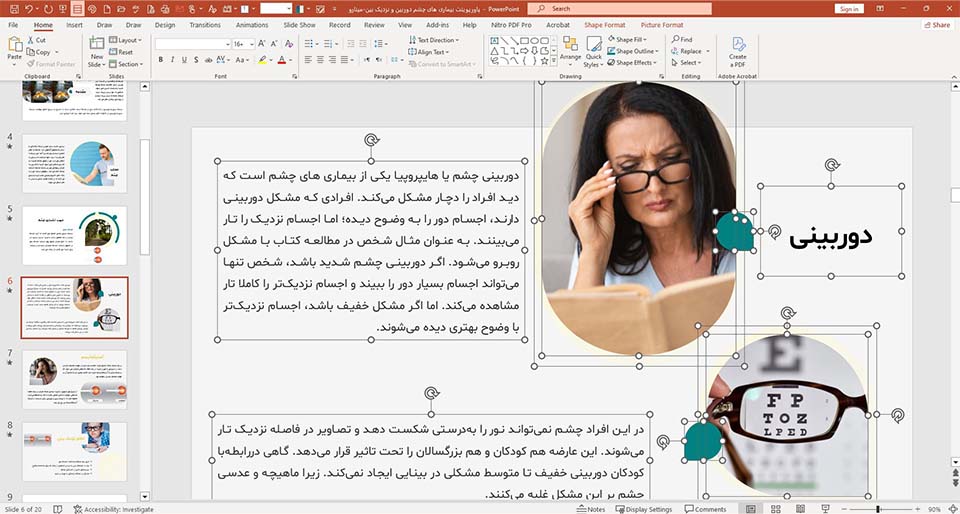This screenshot has height=514, width=960.
Task: Select slide 7 thumbnail
Action: pos(74,379)
